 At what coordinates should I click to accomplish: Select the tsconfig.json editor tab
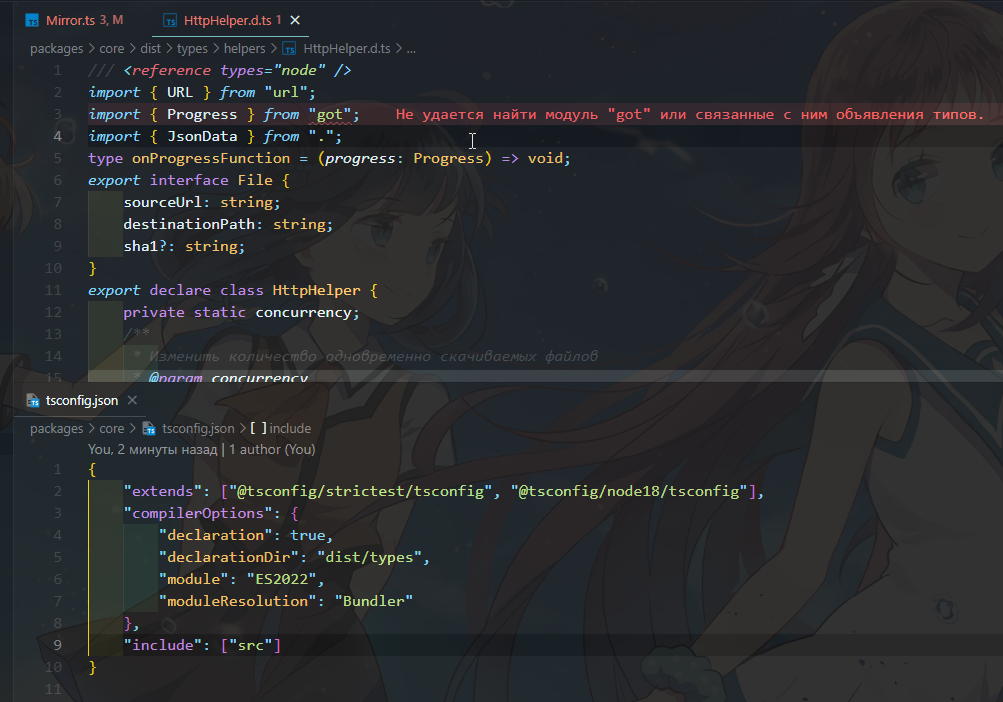[82, 401]
